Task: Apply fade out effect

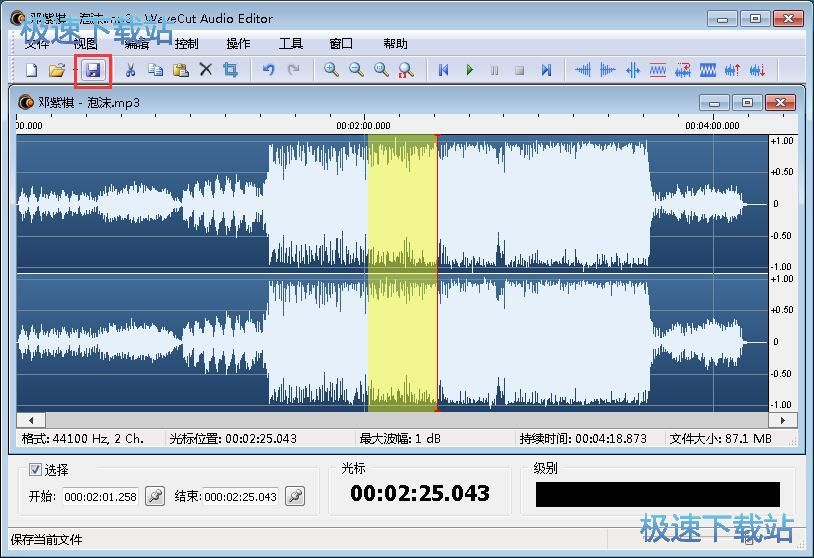Action: point(608,70)
